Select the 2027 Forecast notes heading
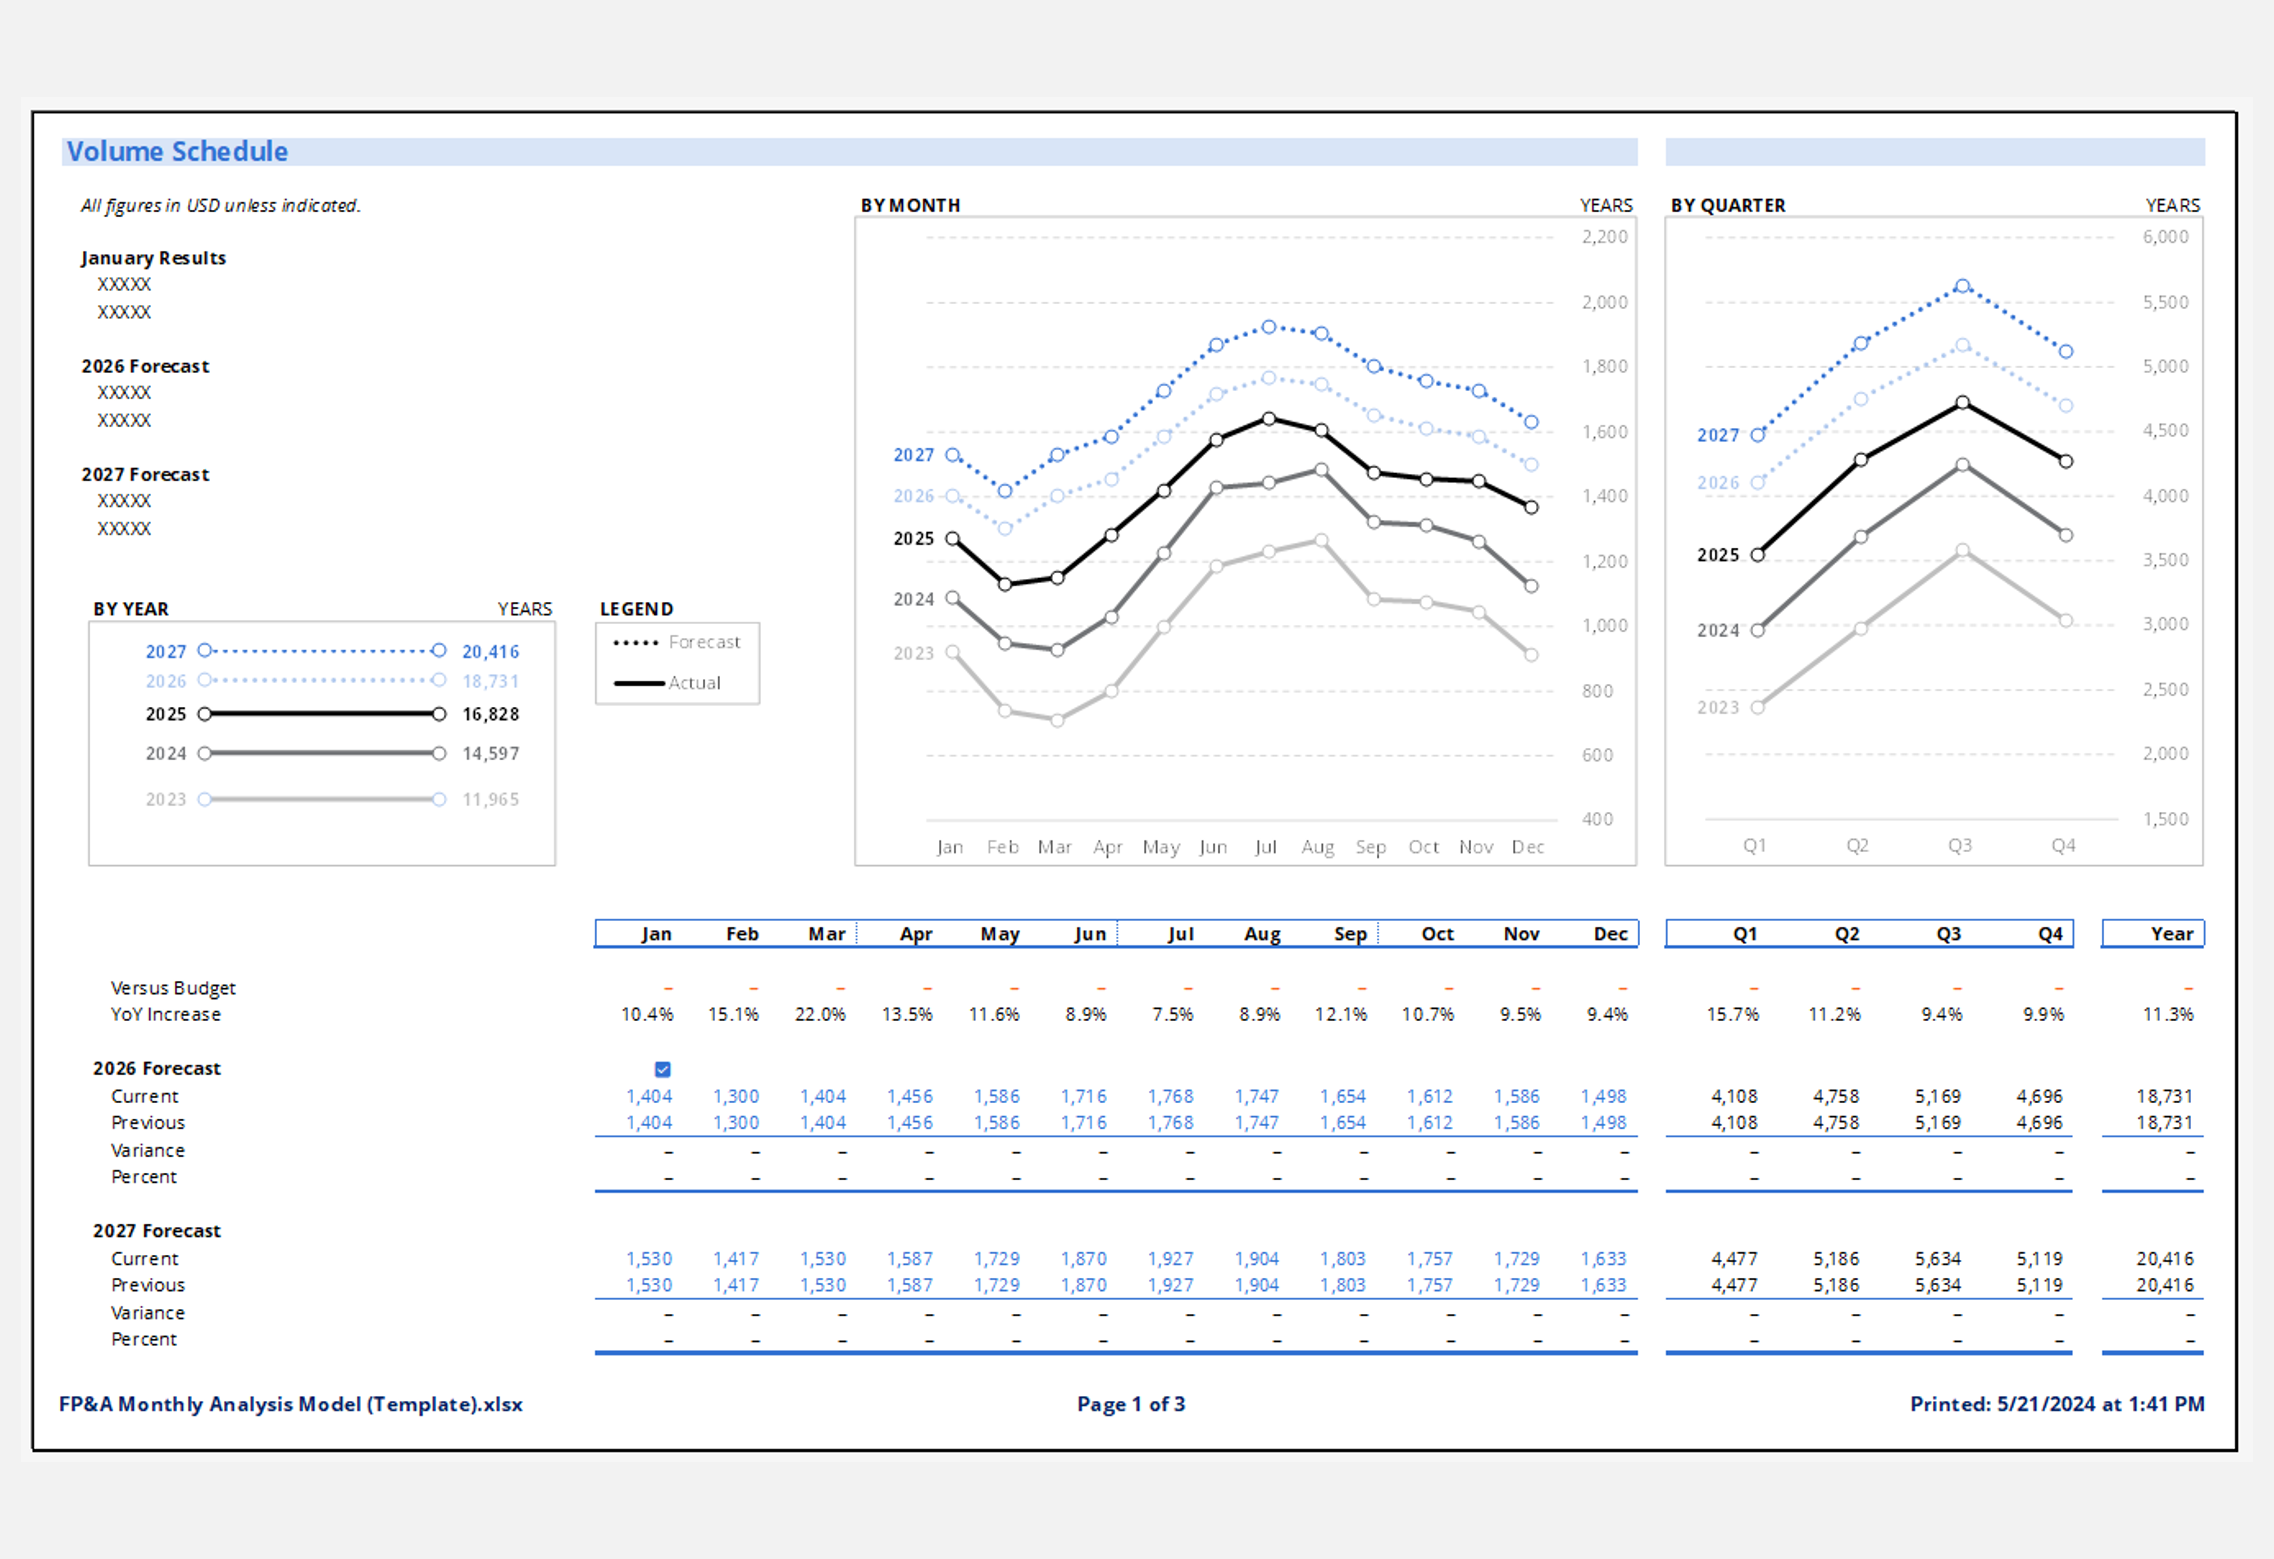The image size is (2274, 1559). [x=146, y=474]
